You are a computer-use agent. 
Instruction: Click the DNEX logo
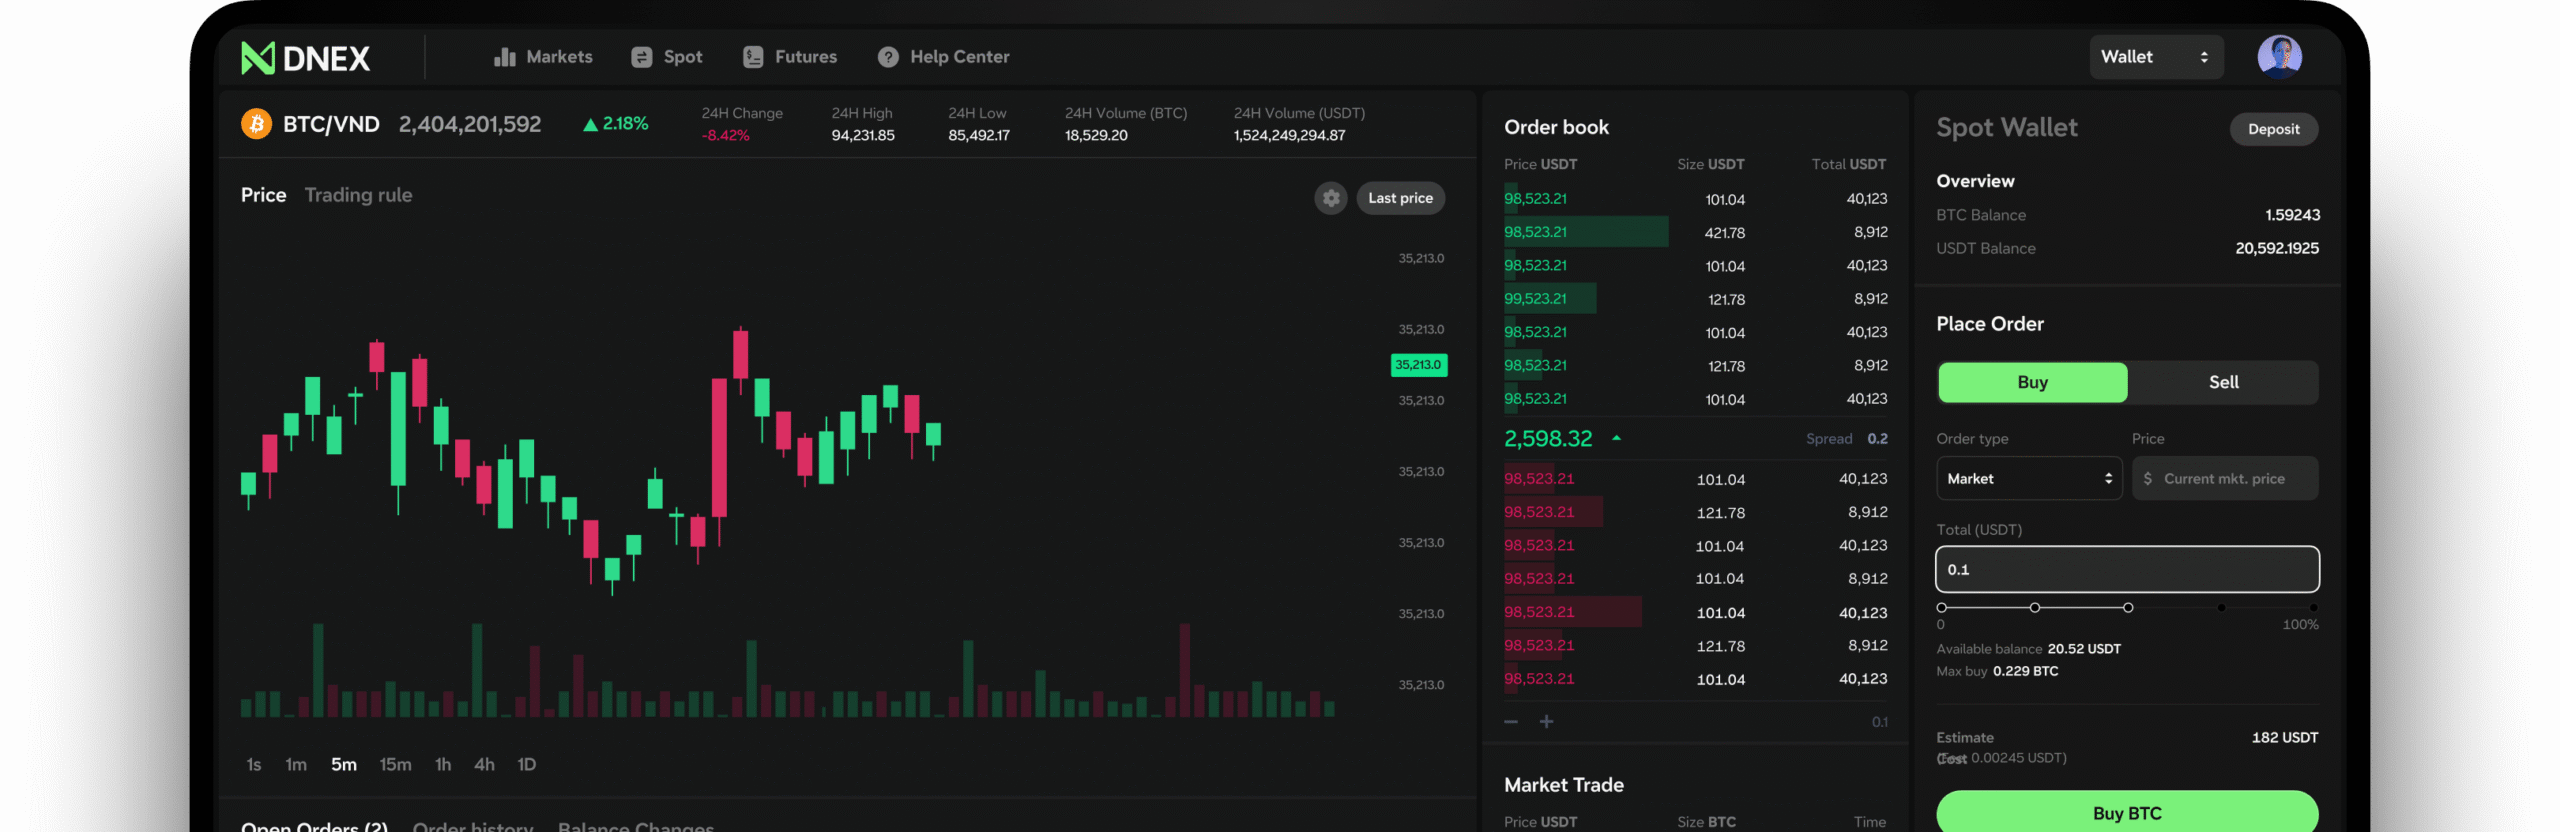tap(306, 58)
